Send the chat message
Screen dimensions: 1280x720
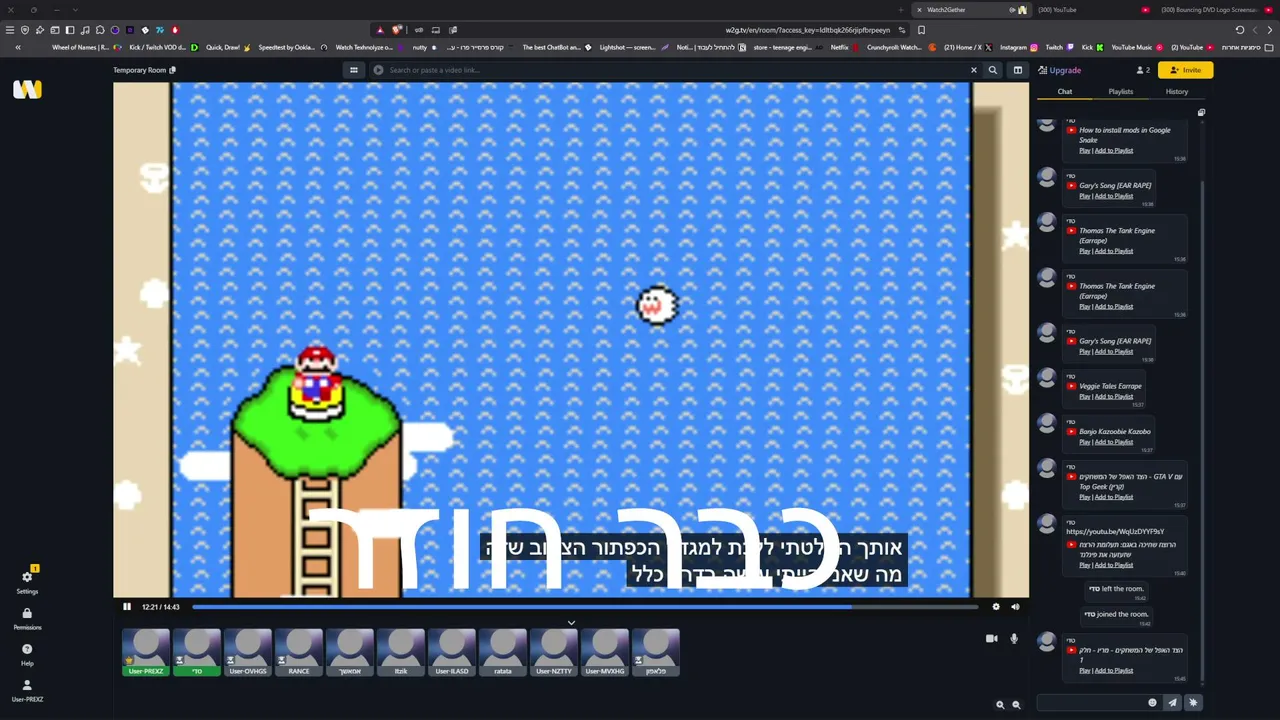click(1173, 703)
